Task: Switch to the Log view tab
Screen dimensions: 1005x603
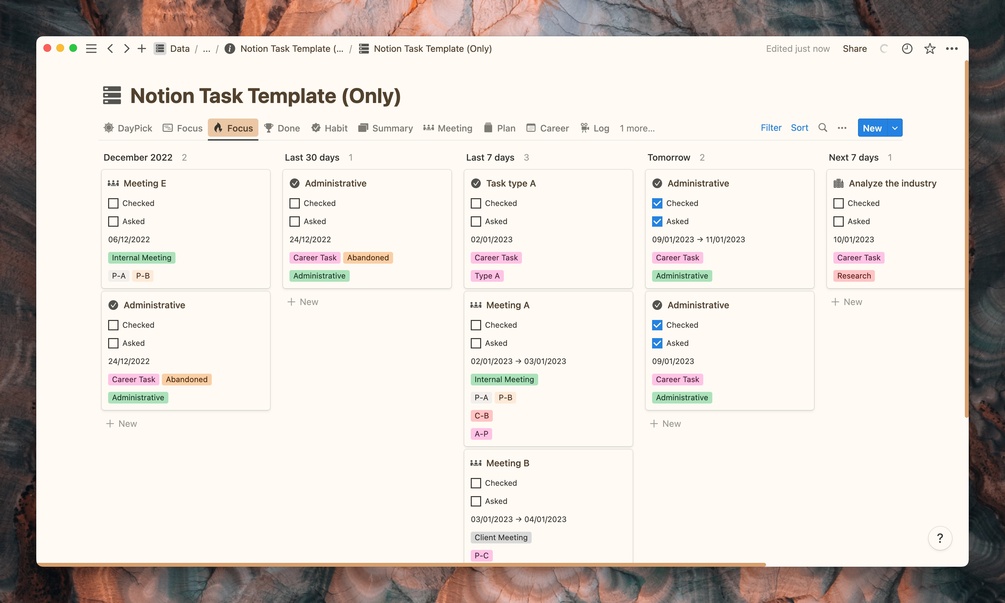Action: pos(595,128)
